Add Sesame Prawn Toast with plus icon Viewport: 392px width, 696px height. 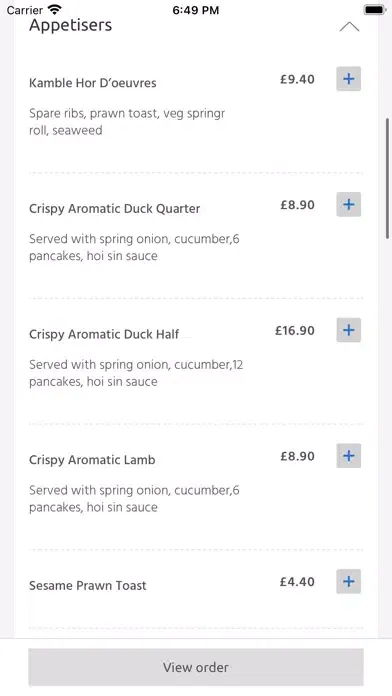348,581
